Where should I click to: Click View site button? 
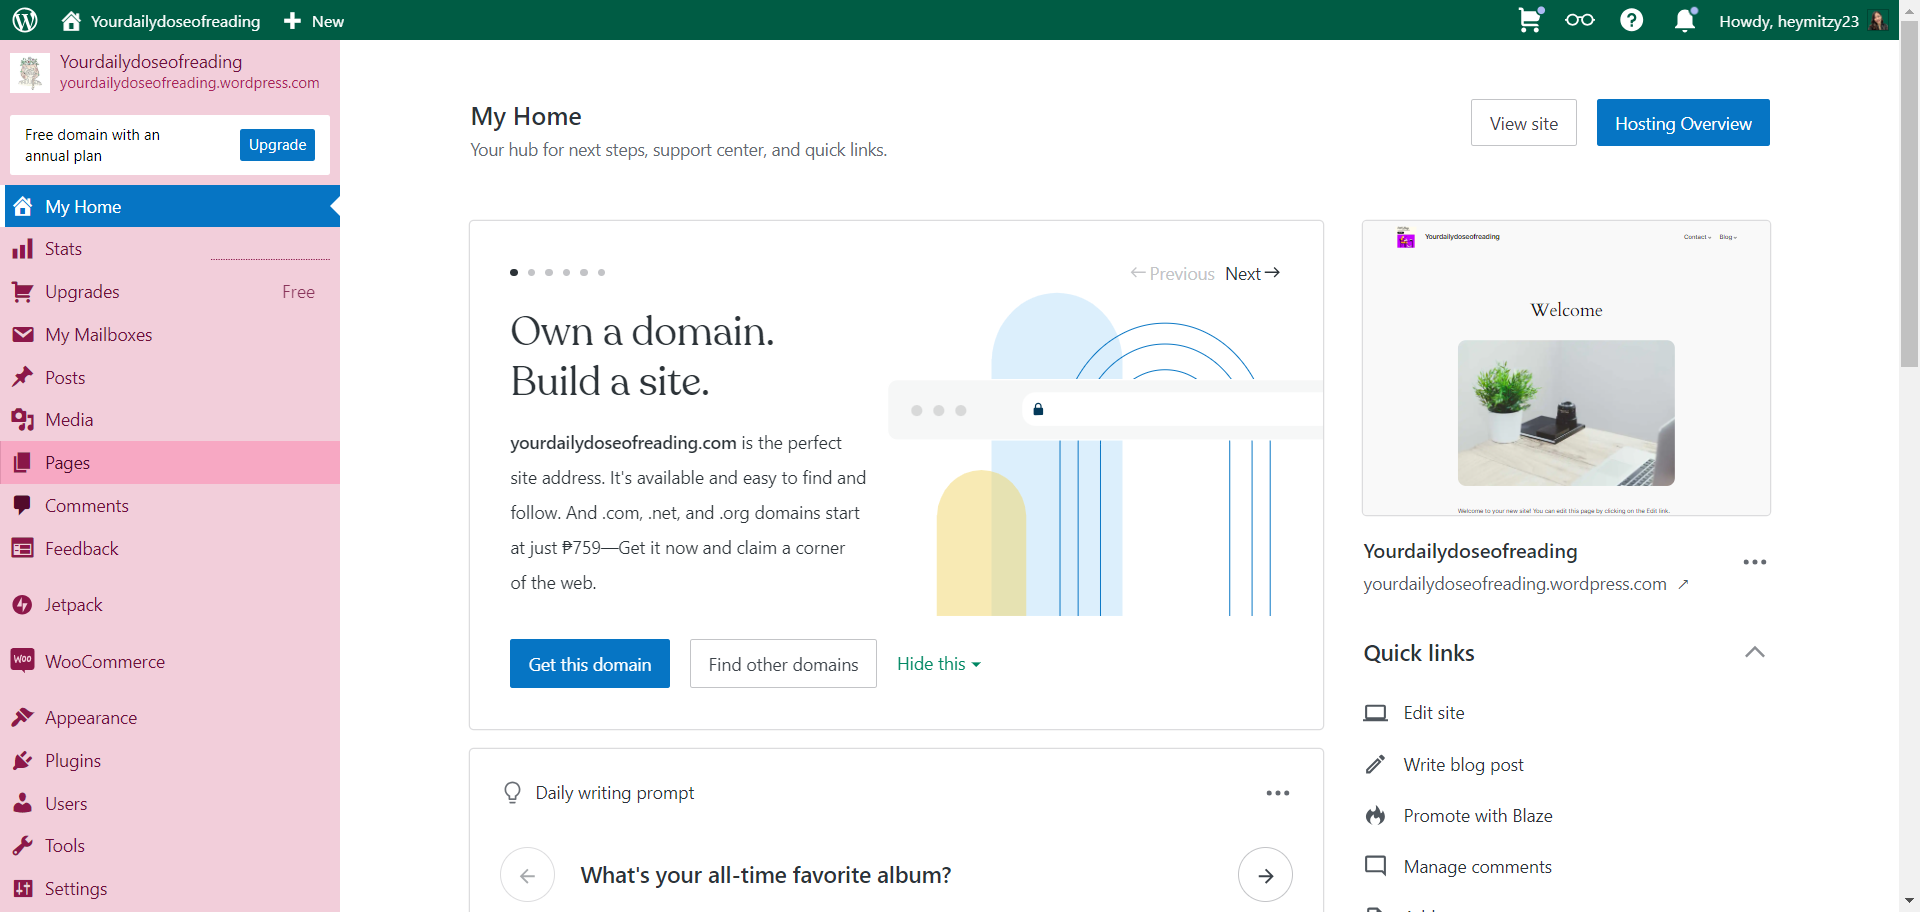1524,123
